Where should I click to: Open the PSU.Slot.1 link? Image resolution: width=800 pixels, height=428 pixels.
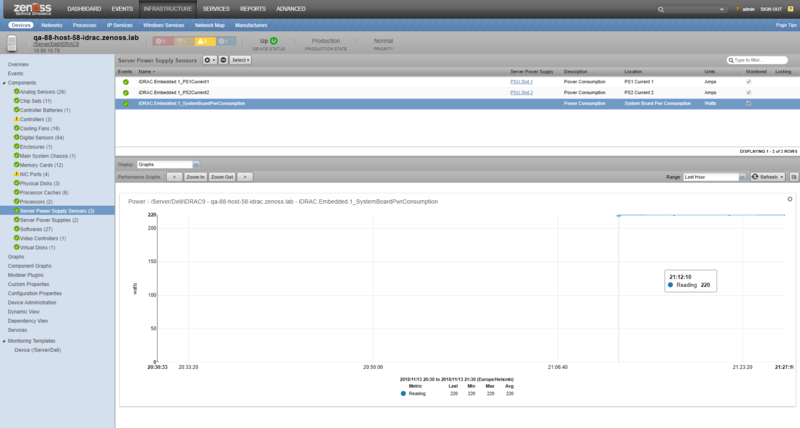coord(521,82)
